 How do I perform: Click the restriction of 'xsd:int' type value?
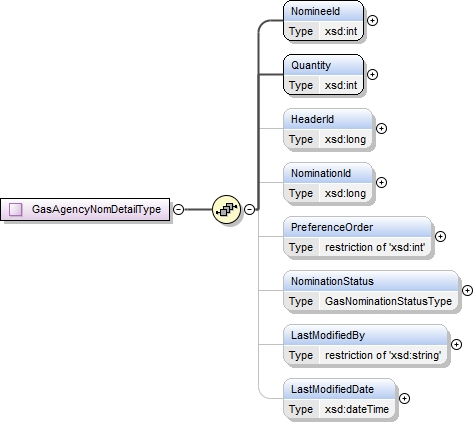pyautogui.click(x=375, y=247)
